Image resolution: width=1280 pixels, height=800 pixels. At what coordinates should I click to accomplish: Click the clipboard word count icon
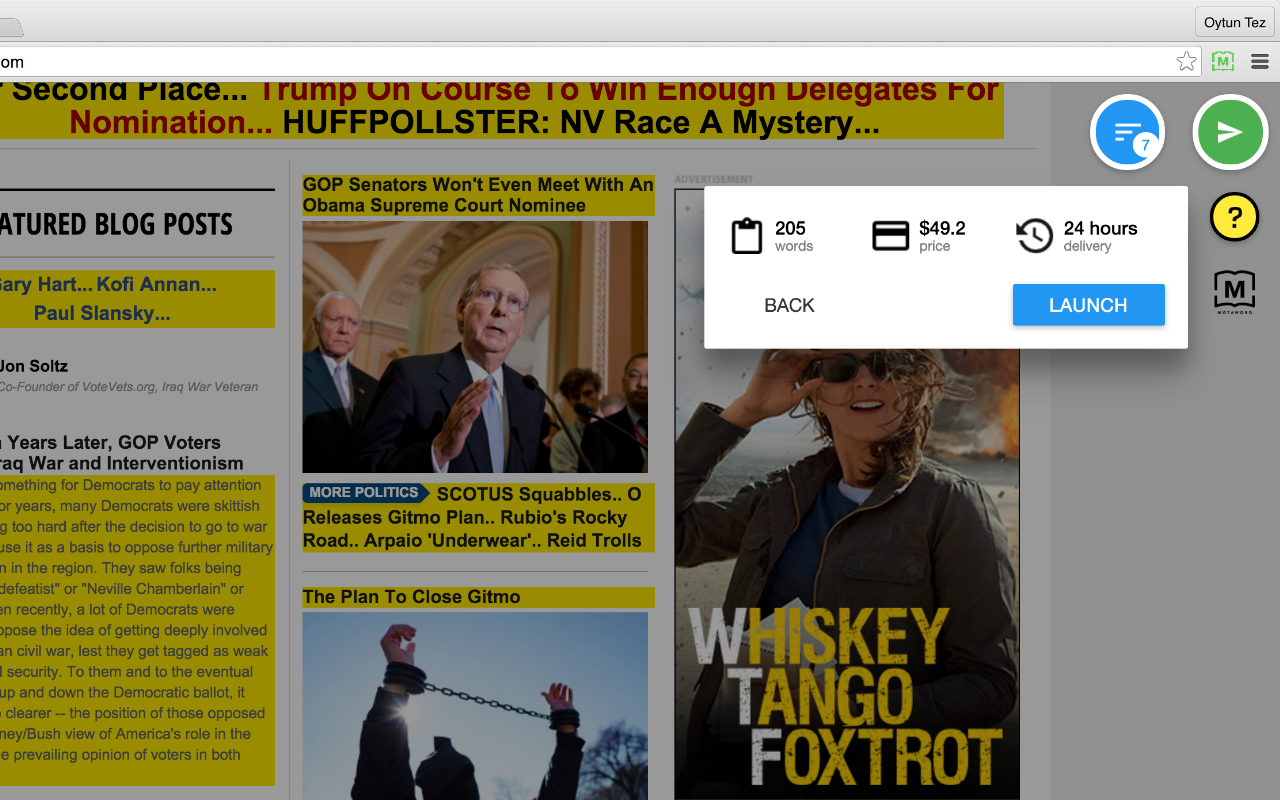(747, 236)
